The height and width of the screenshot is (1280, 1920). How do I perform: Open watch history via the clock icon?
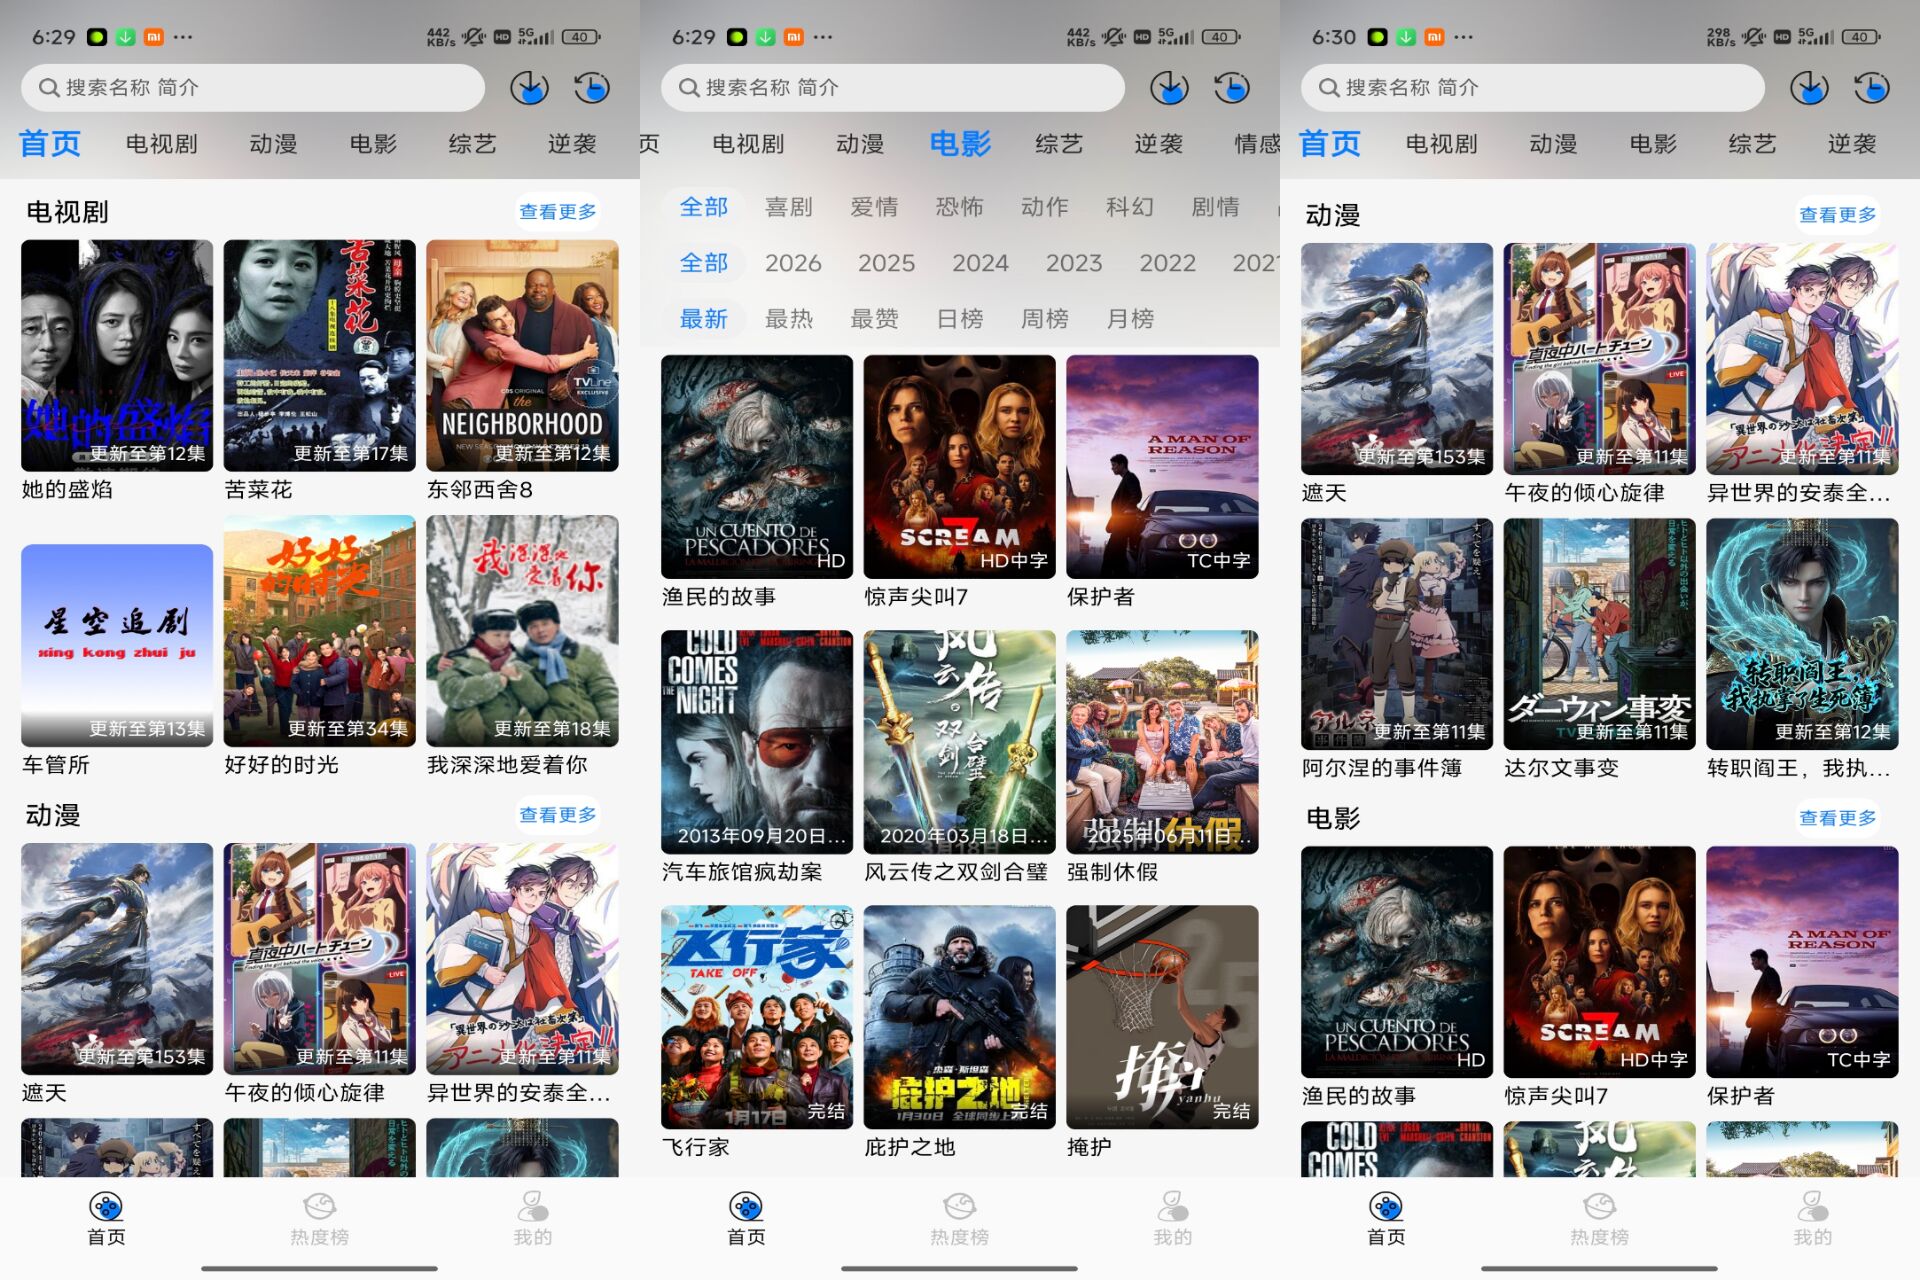tap(590, 88)
